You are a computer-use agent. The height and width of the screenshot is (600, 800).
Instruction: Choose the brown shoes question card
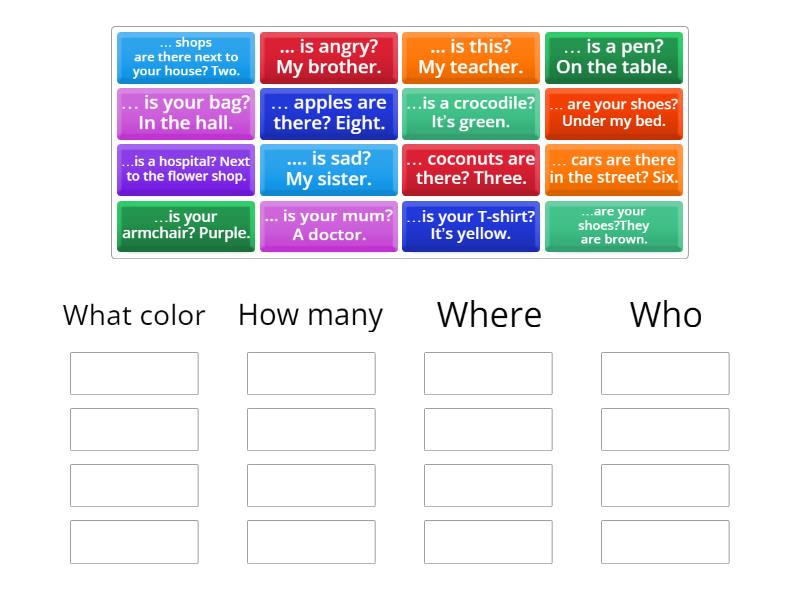click(614, 226)
